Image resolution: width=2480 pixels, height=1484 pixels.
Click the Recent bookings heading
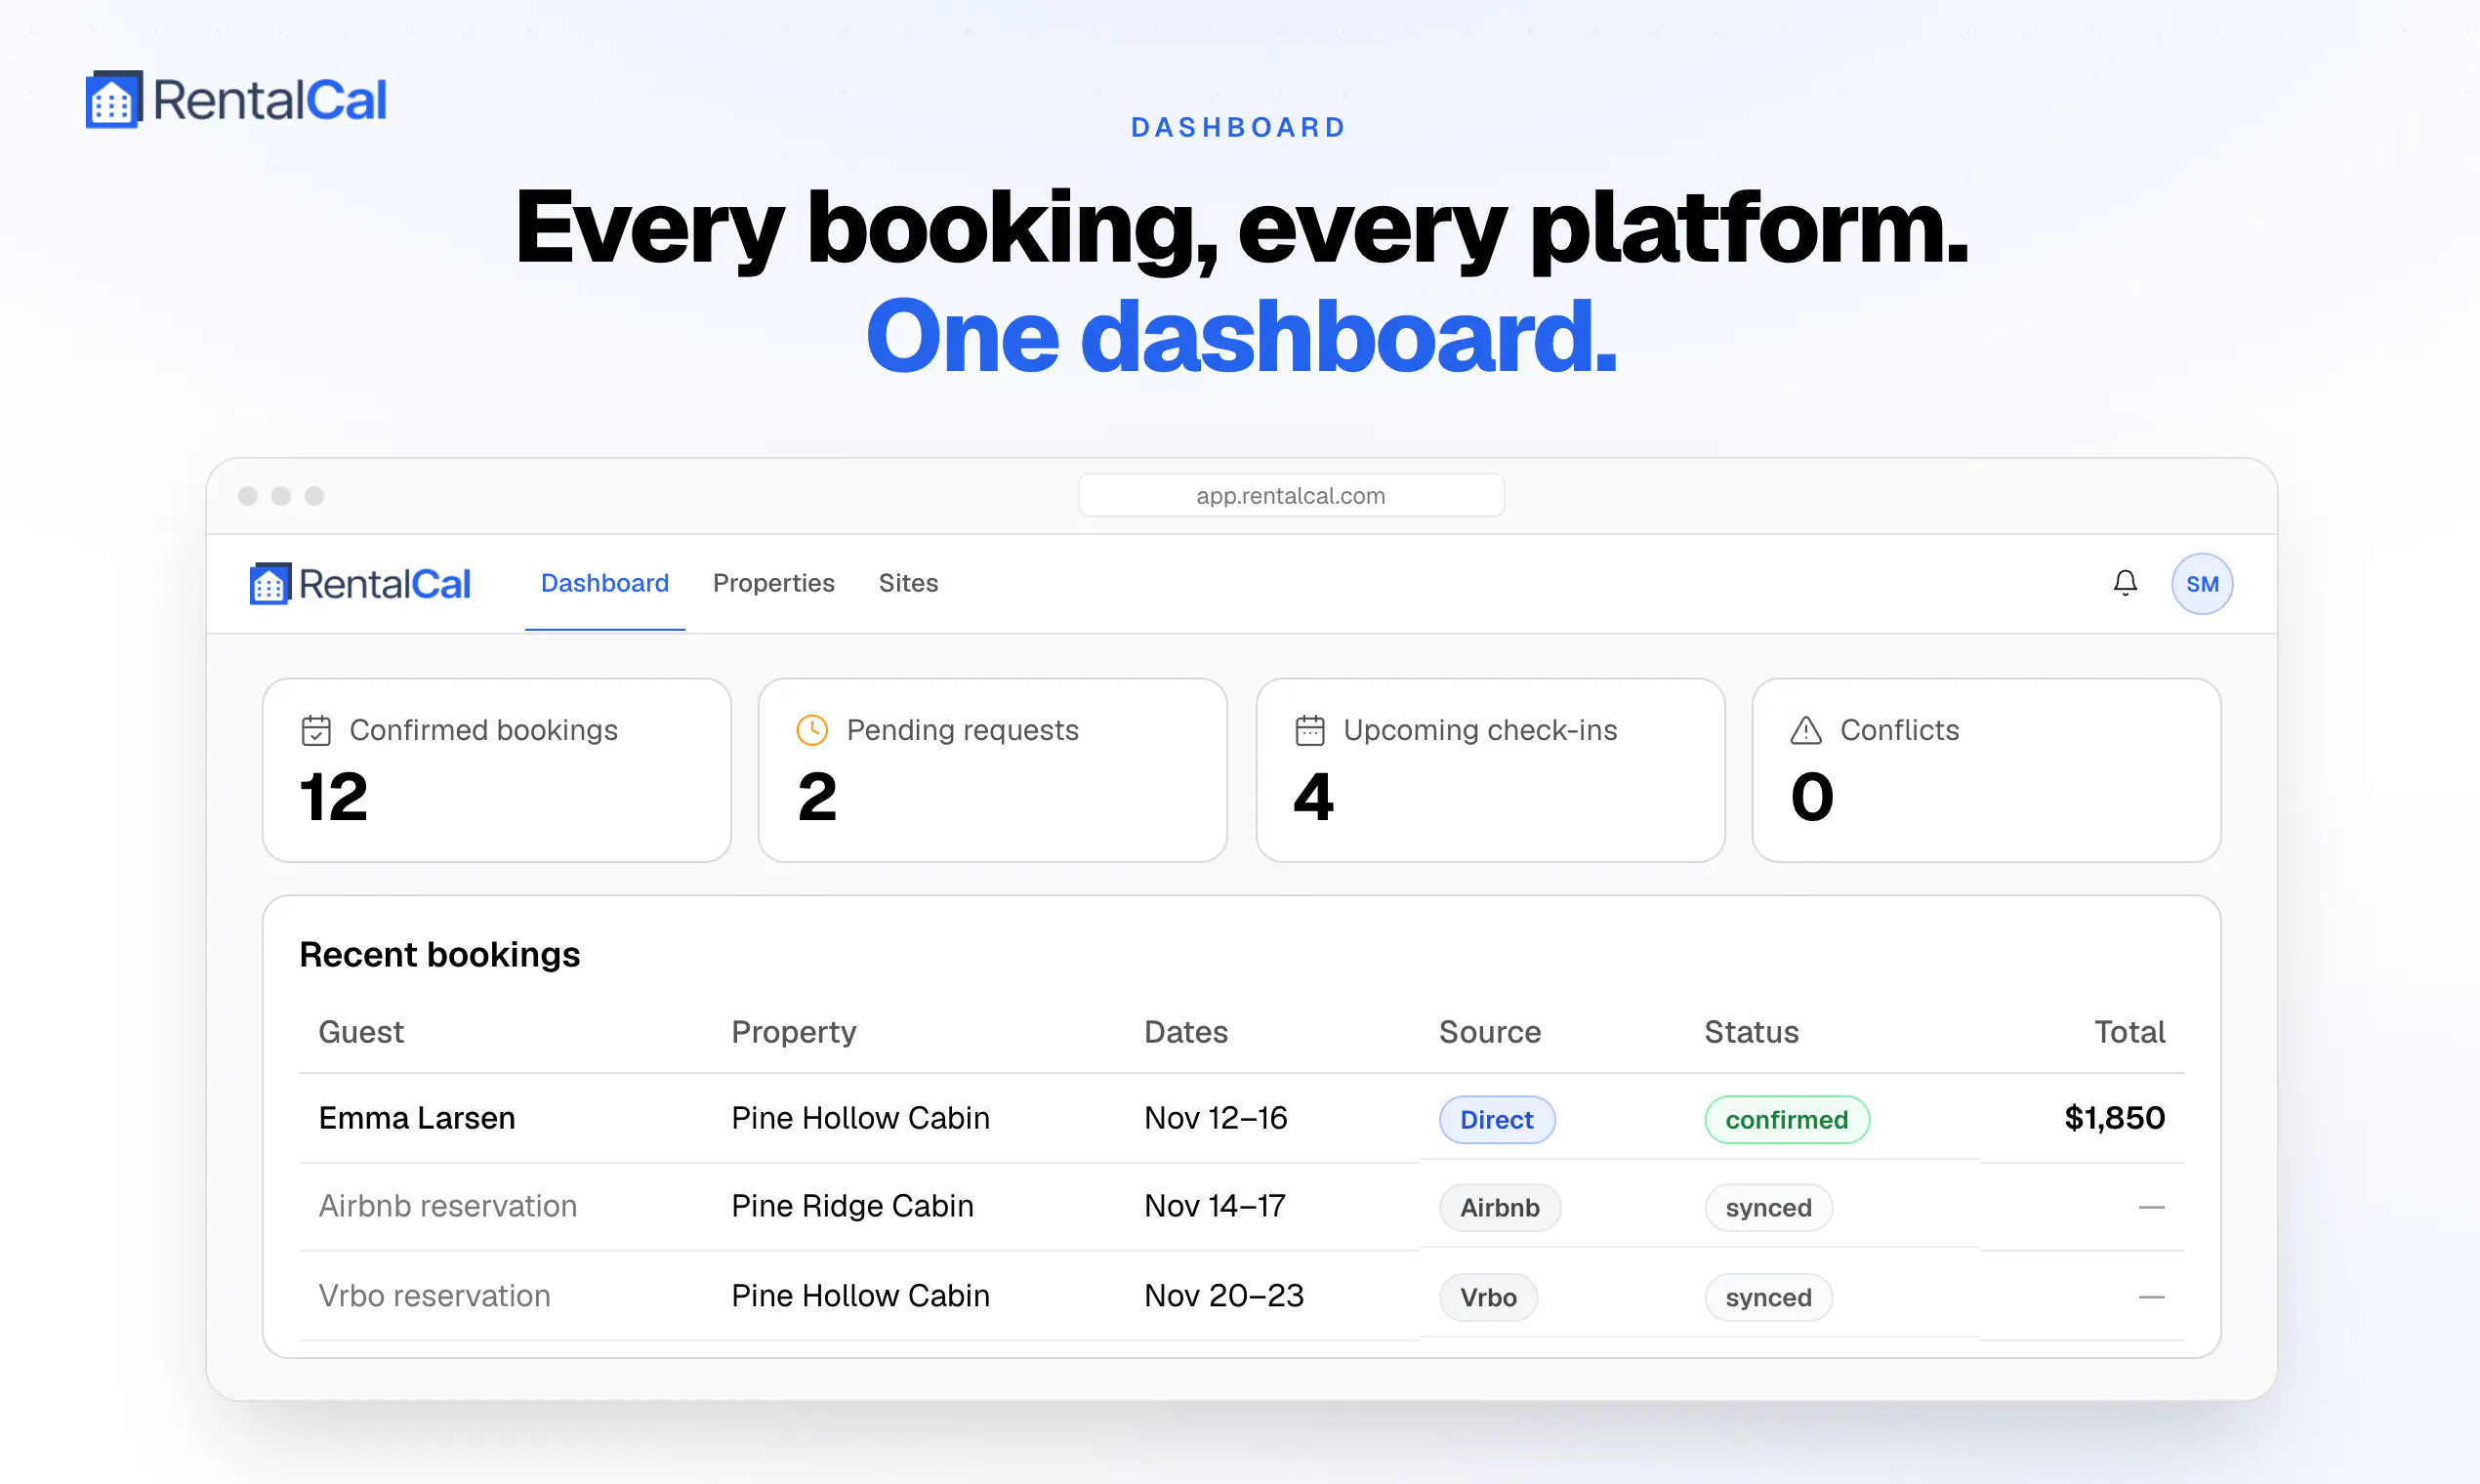pyautogui.click(x=440, y=955)
